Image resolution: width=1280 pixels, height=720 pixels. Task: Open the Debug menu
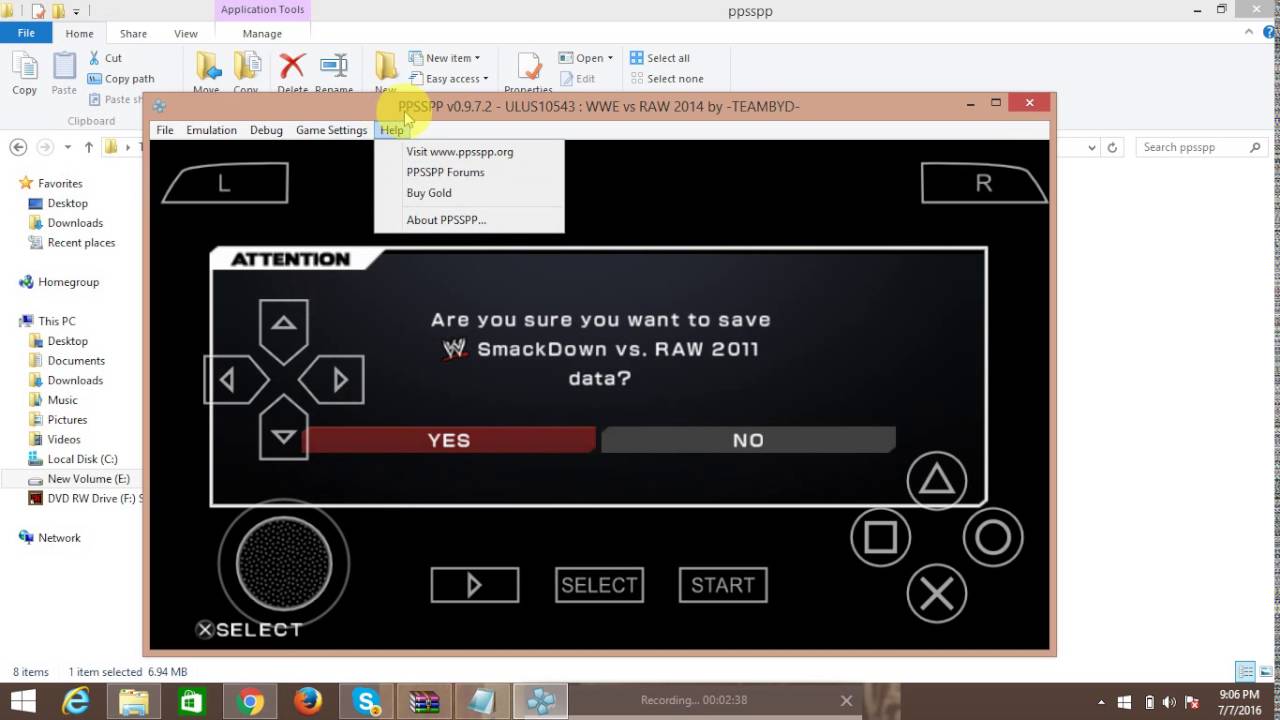click(266, 130)
